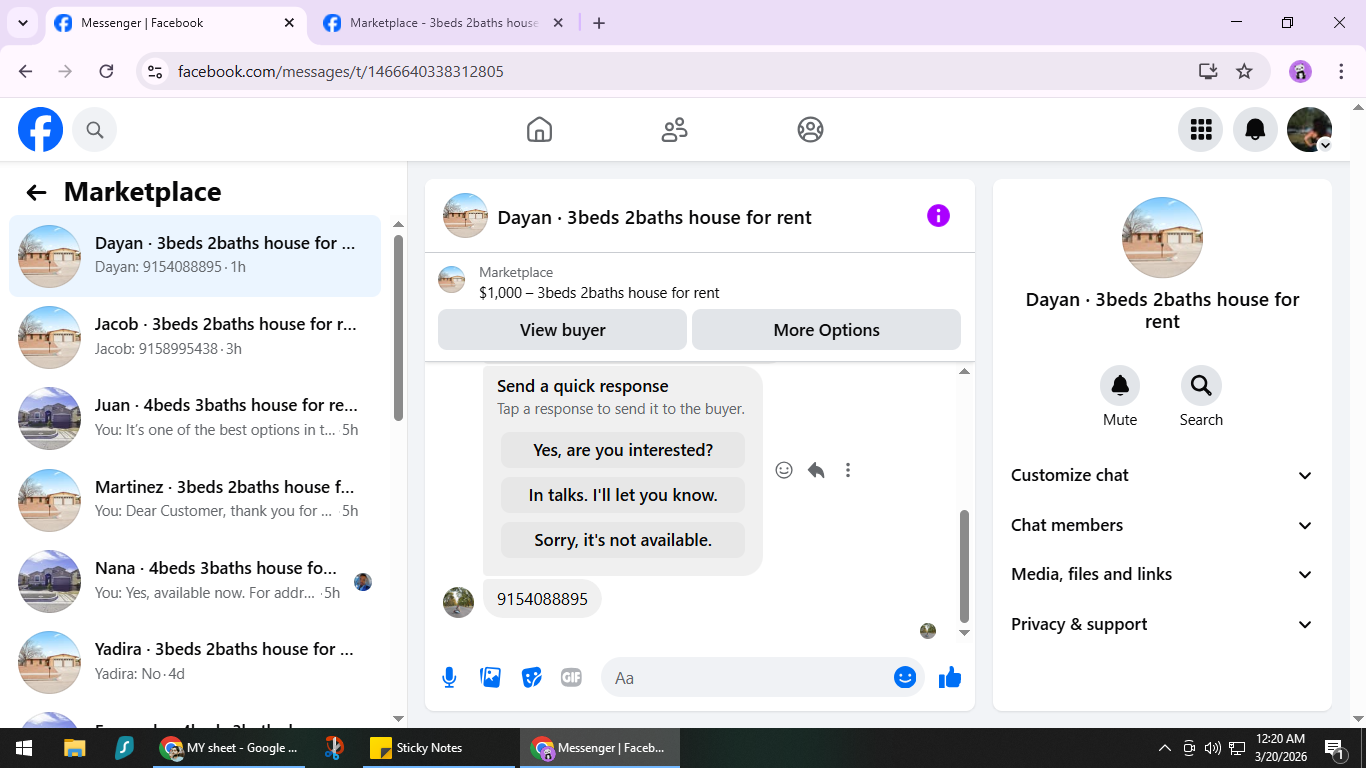Choose a GIF icon

[x=571, y=678]
